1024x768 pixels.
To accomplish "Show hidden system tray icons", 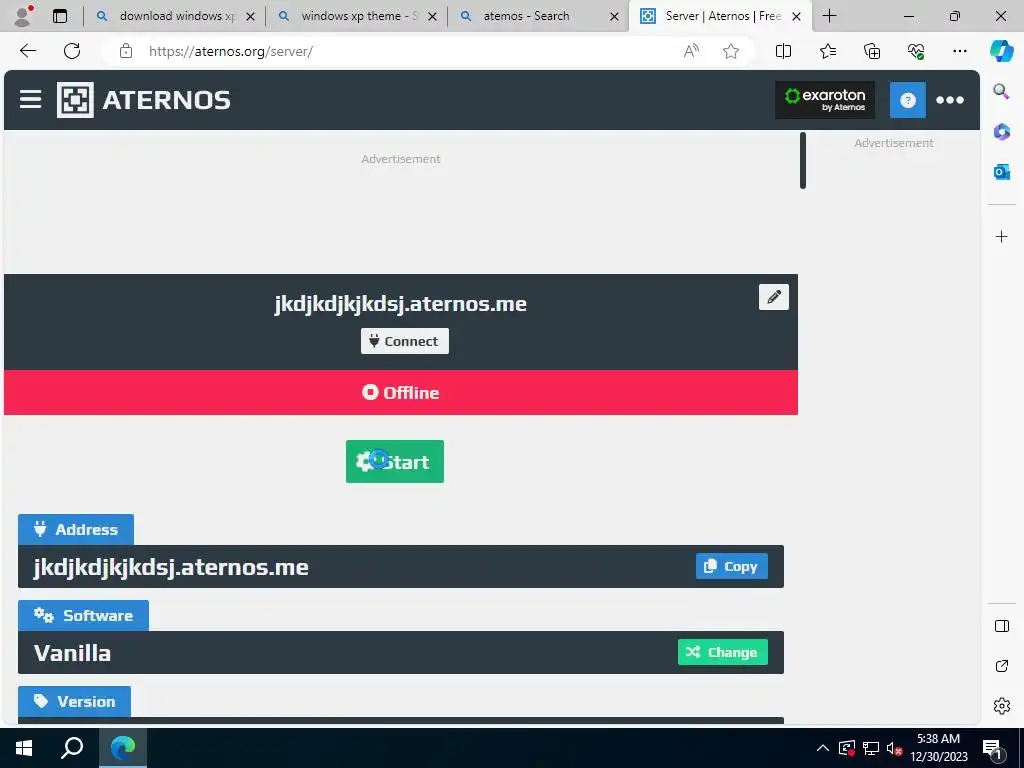I will click(823, 748).
